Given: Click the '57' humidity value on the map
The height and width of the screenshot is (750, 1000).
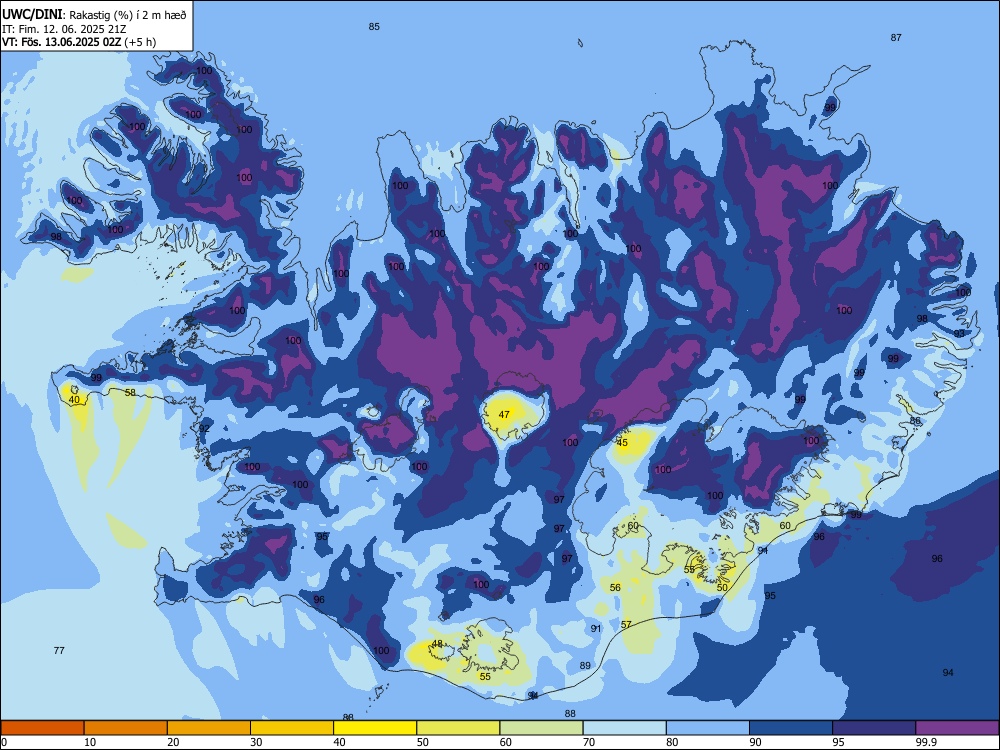Looking at the screenshot, I should [626, 624].
